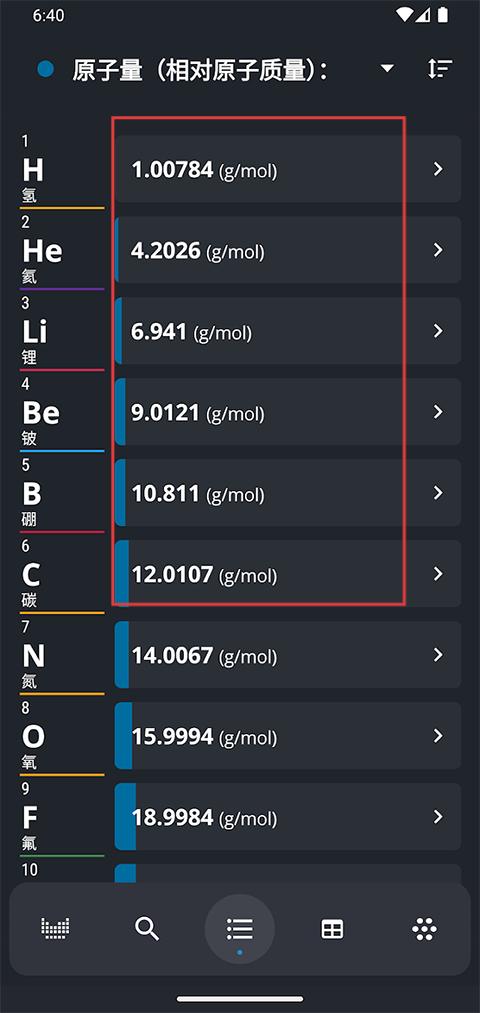The image size is (480, 1013).
Task: Select the Boron 10.811 entry
Action: point(288,493)
